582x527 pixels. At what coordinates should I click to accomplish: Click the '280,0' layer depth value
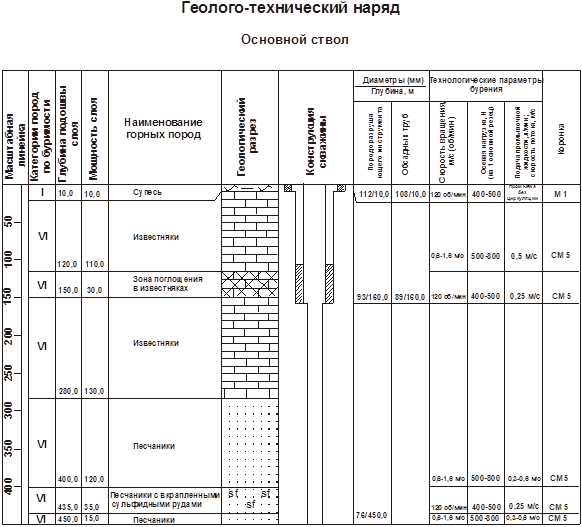[68, 391]
